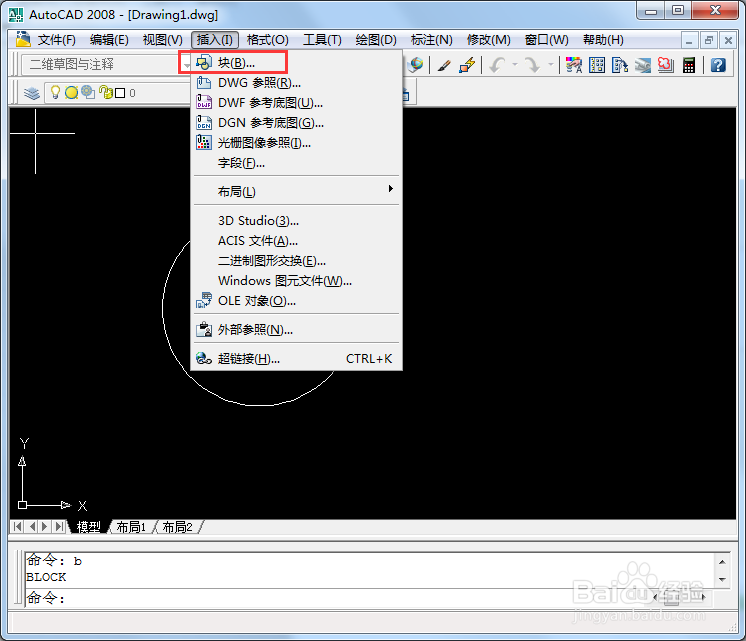Open the 帮助(H) menu
Image resolution: width=746 pixels, height=641 pixels.
pos(603,40)
